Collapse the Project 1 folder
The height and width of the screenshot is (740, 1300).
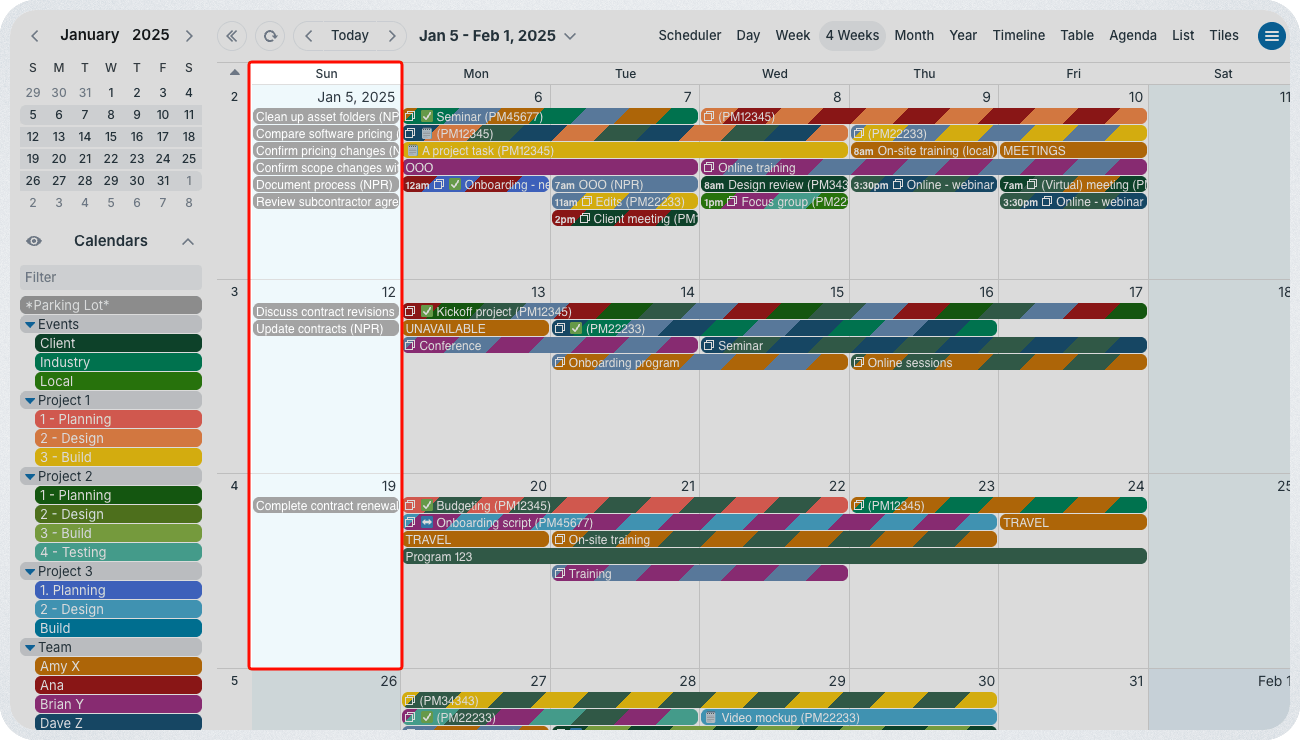click(30, 400)
